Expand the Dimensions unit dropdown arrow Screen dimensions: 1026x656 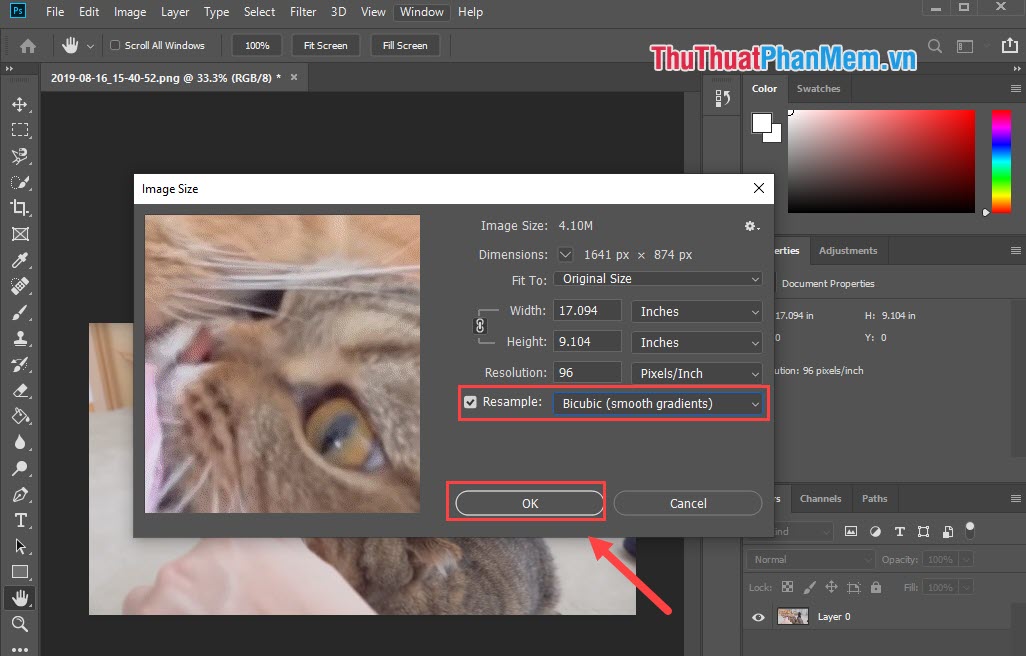pos(565,254)
